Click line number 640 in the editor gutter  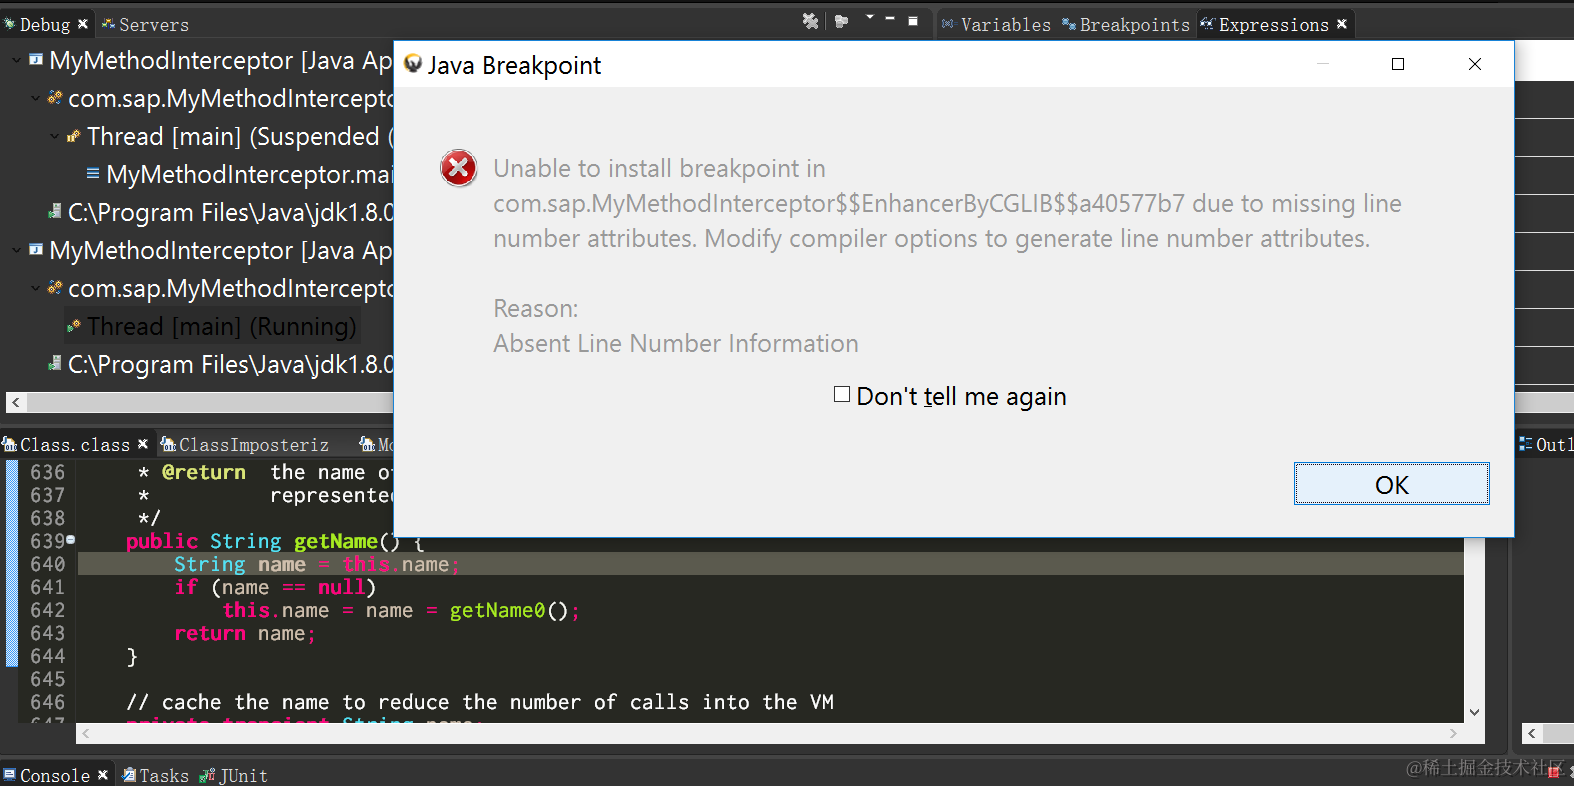pos(47,564)
